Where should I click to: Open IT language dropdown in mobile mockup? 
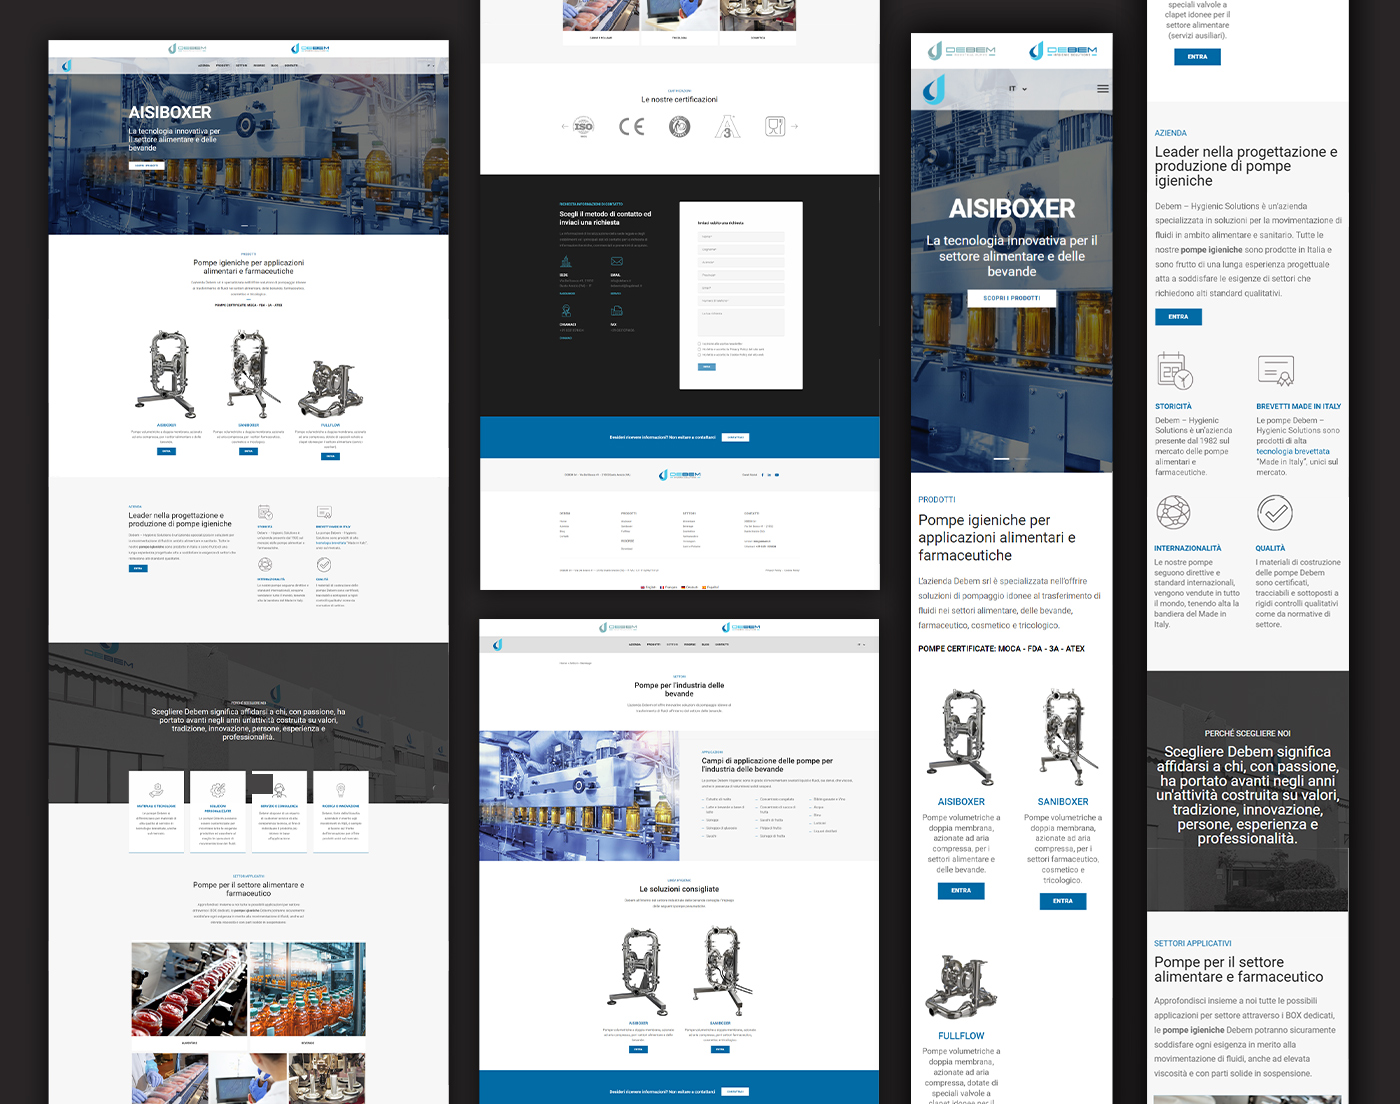pos(1018,89)
